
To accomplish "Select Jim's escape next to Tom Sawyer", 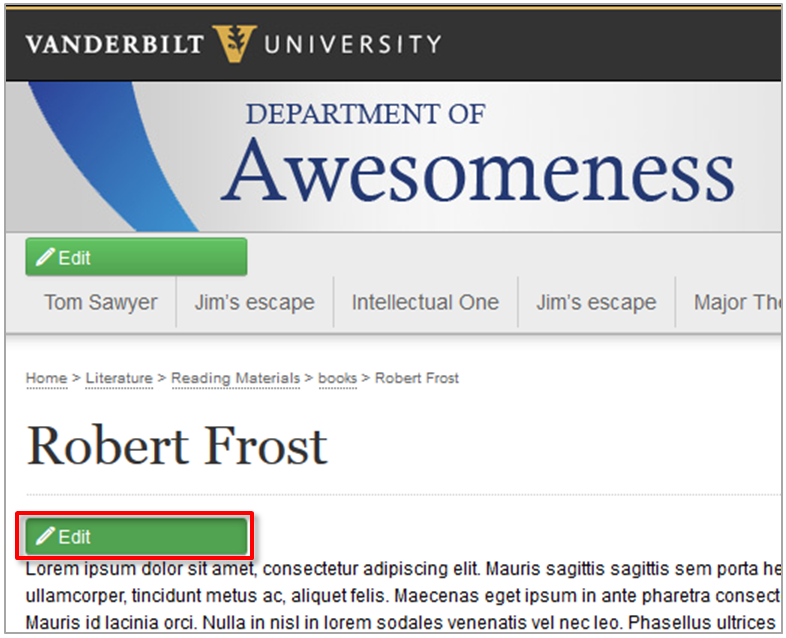I will coord(254,302).
